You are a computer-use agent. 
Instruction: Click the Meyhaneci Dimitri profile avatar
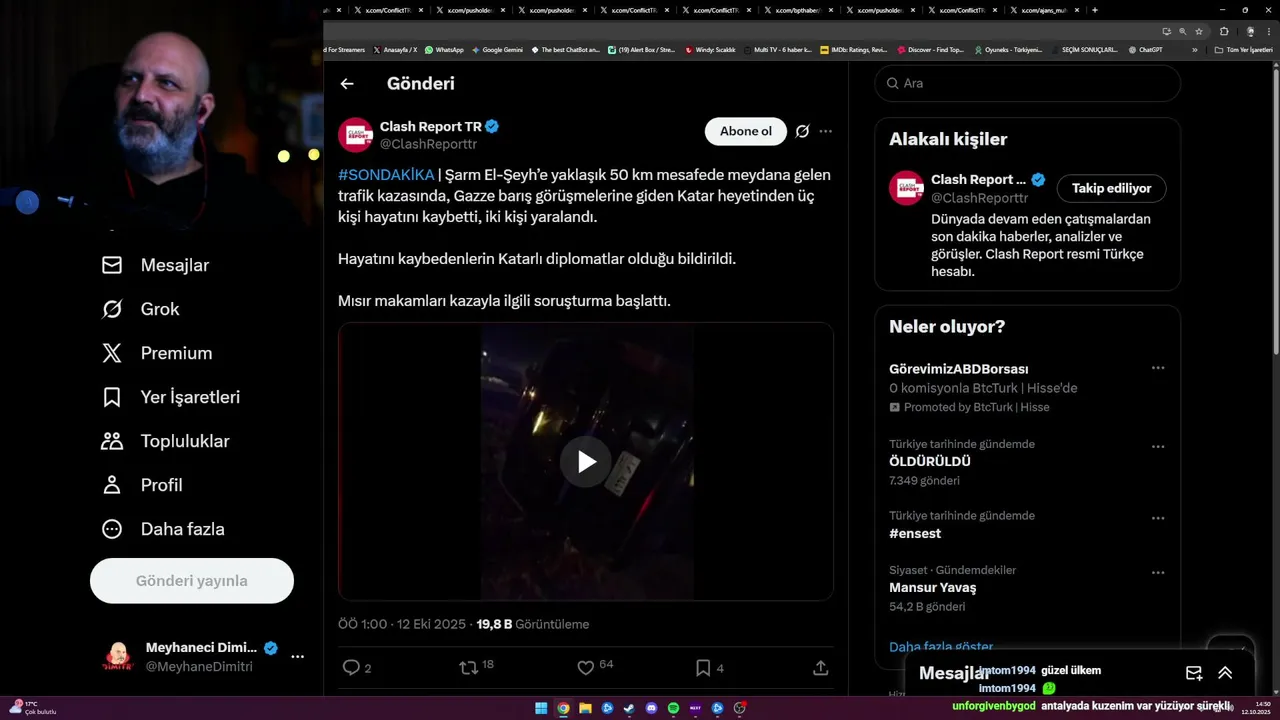coord(118,657)
